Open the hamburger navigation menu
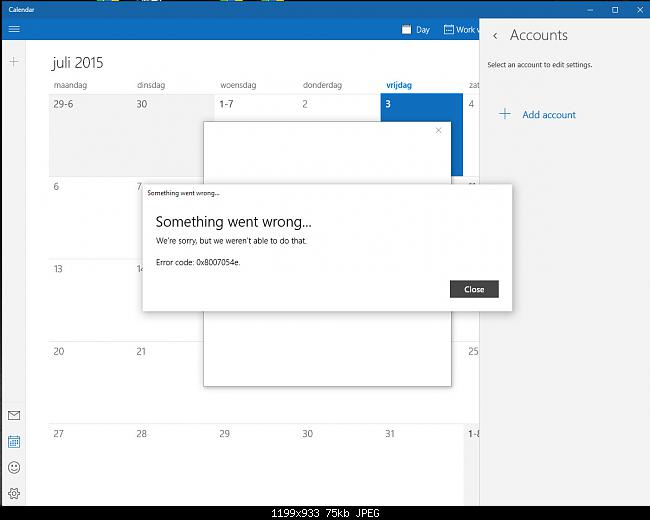650x520 pixels. pos(14,29)
